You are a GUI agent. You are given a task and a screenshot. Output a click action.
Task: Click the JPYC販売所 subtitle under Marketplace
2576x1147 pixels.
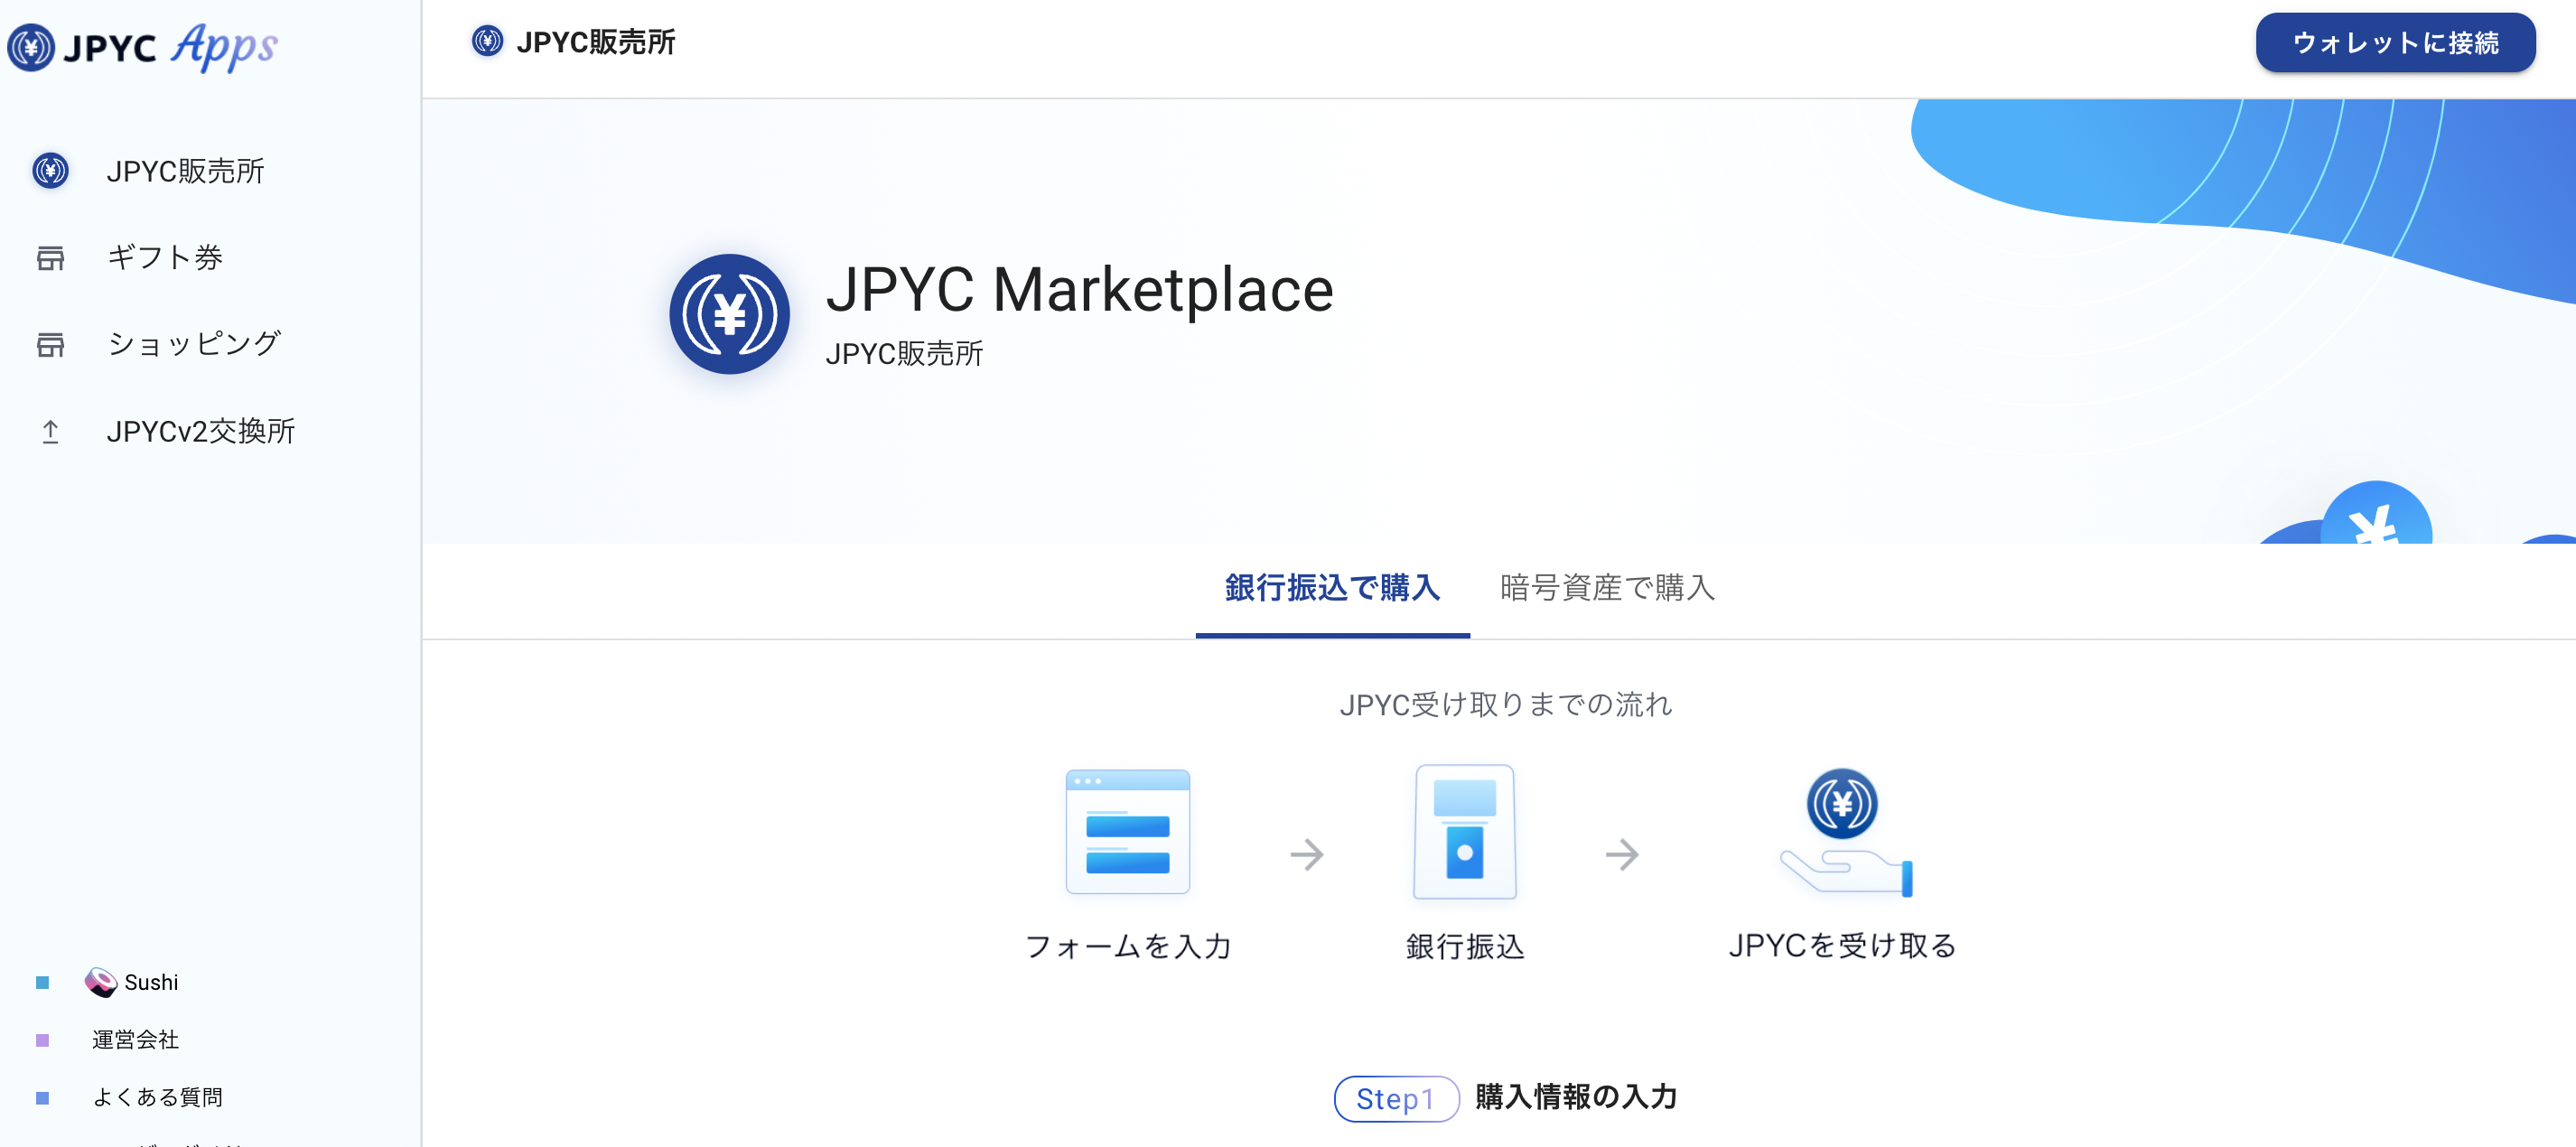click(x=904, y=354)
